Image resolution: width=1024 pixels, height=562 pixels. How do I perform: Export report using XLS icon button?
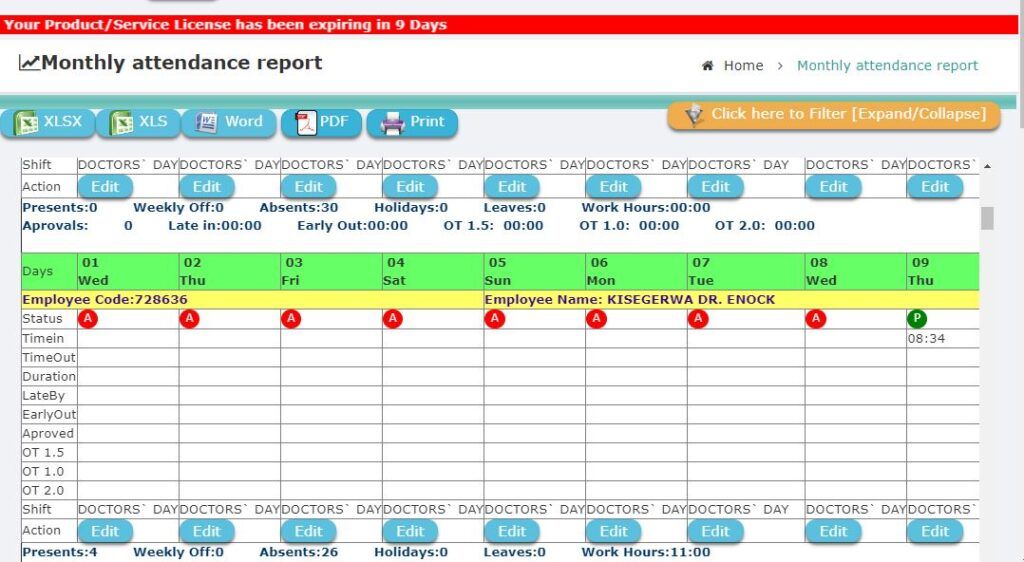tap(138, 123)
